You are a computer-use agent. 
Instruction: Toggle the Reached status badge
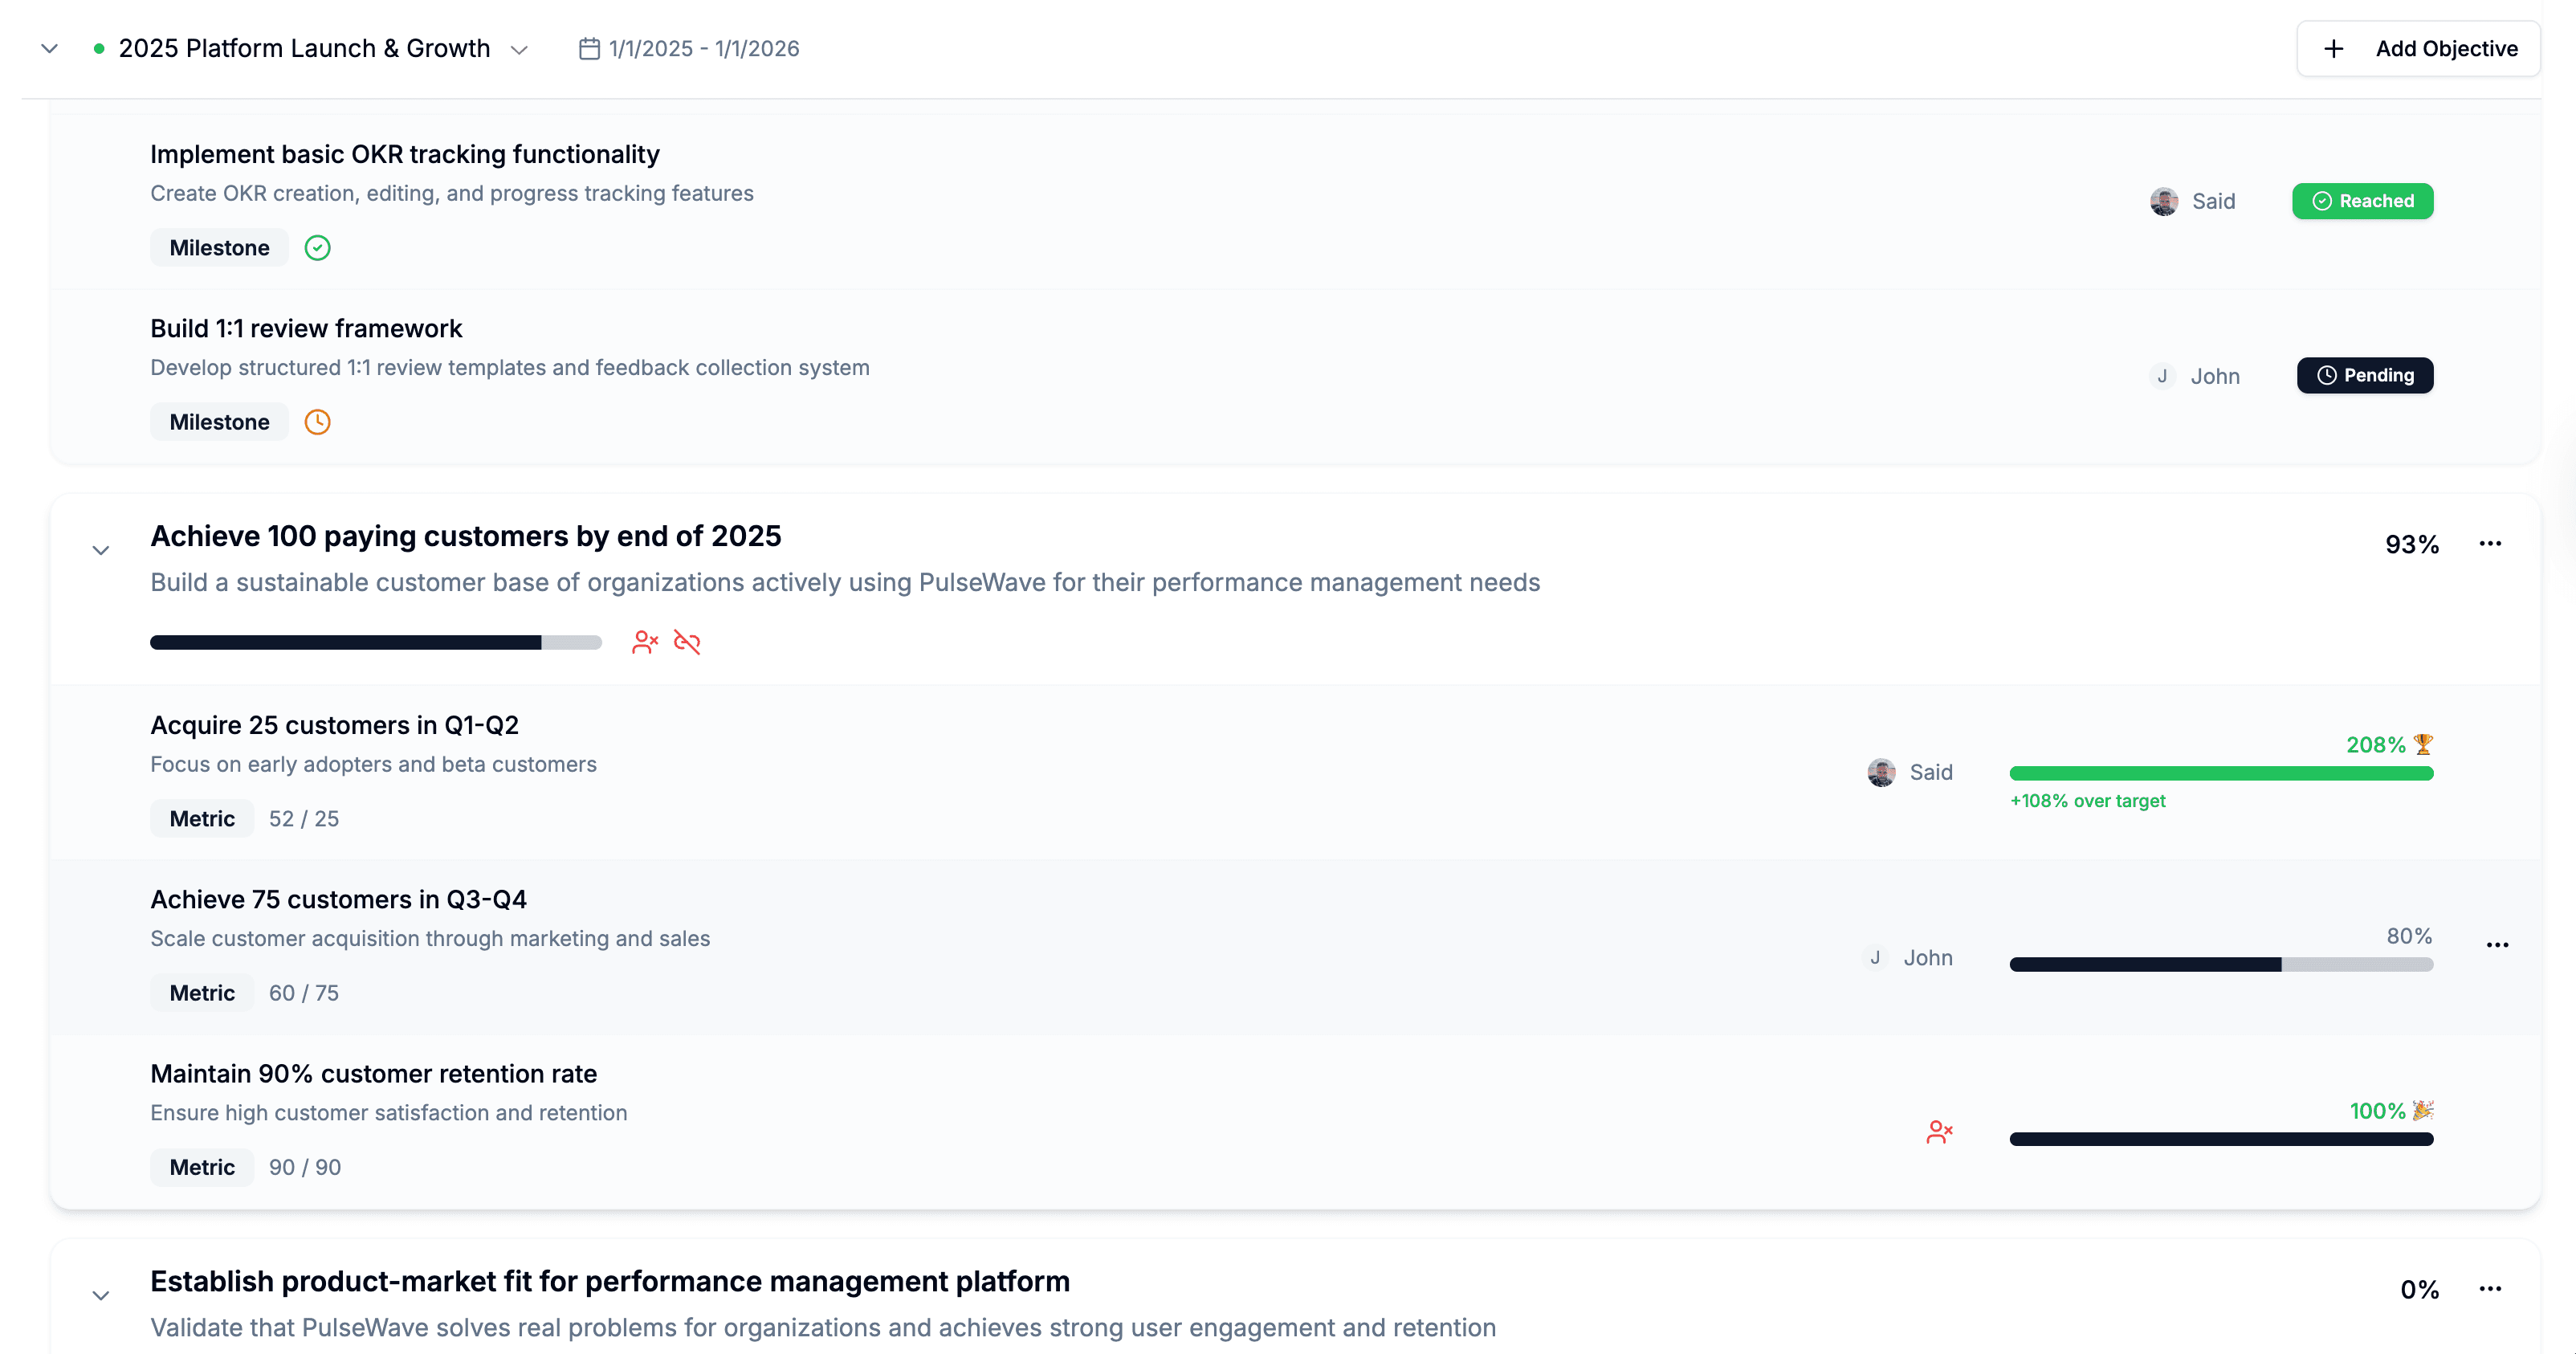tap(2362, 202)
